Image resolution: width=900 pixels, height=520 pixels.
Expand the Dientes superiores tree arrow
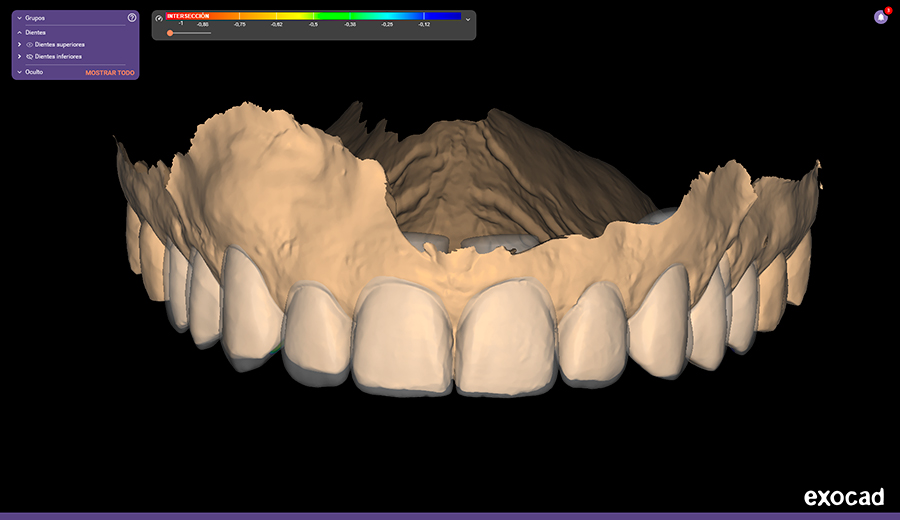coord(20,45)
